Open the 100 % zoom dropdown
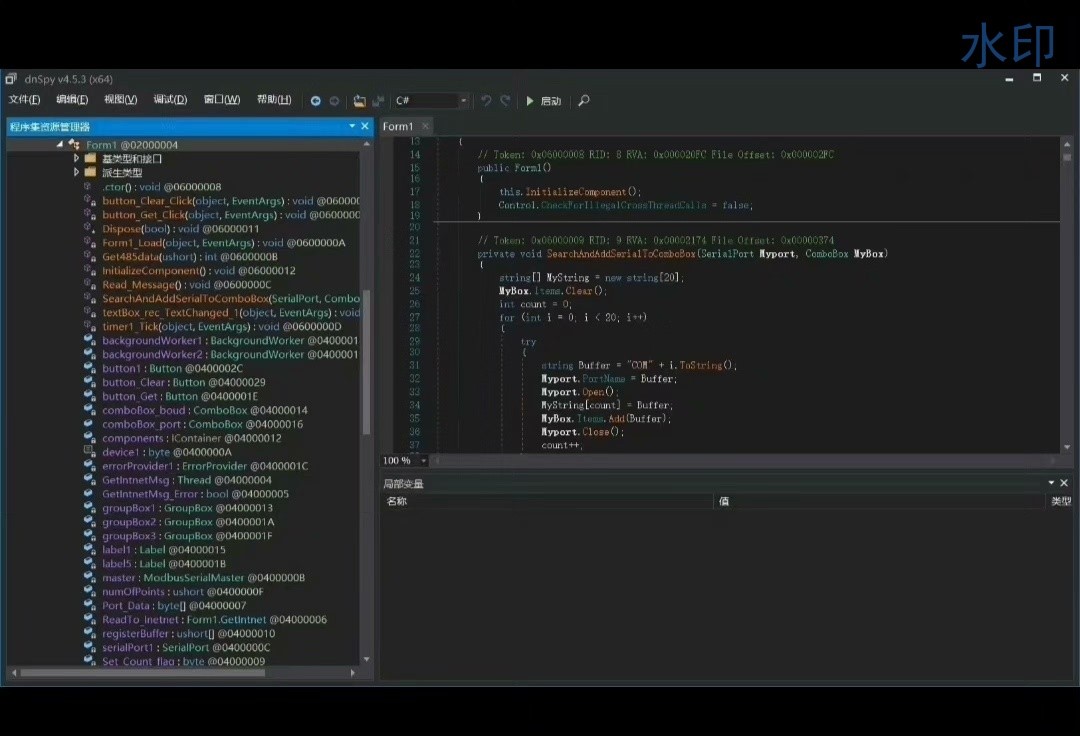 coord(424,461)
